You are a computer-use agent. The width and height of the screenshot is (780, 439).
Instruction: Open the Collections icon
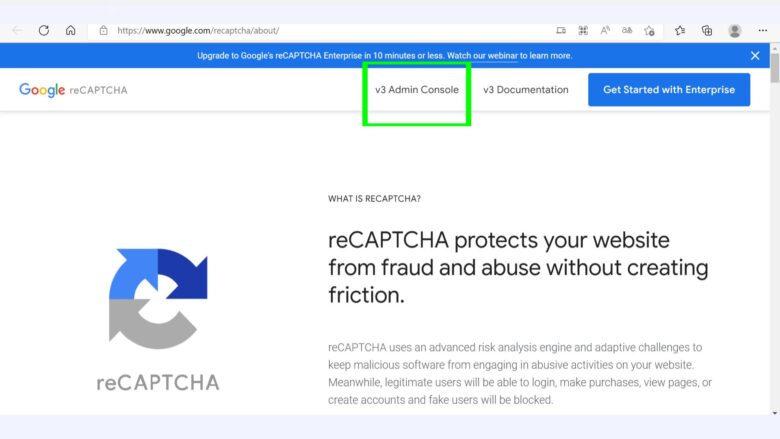pyautogui.click(x=707, y=30)
